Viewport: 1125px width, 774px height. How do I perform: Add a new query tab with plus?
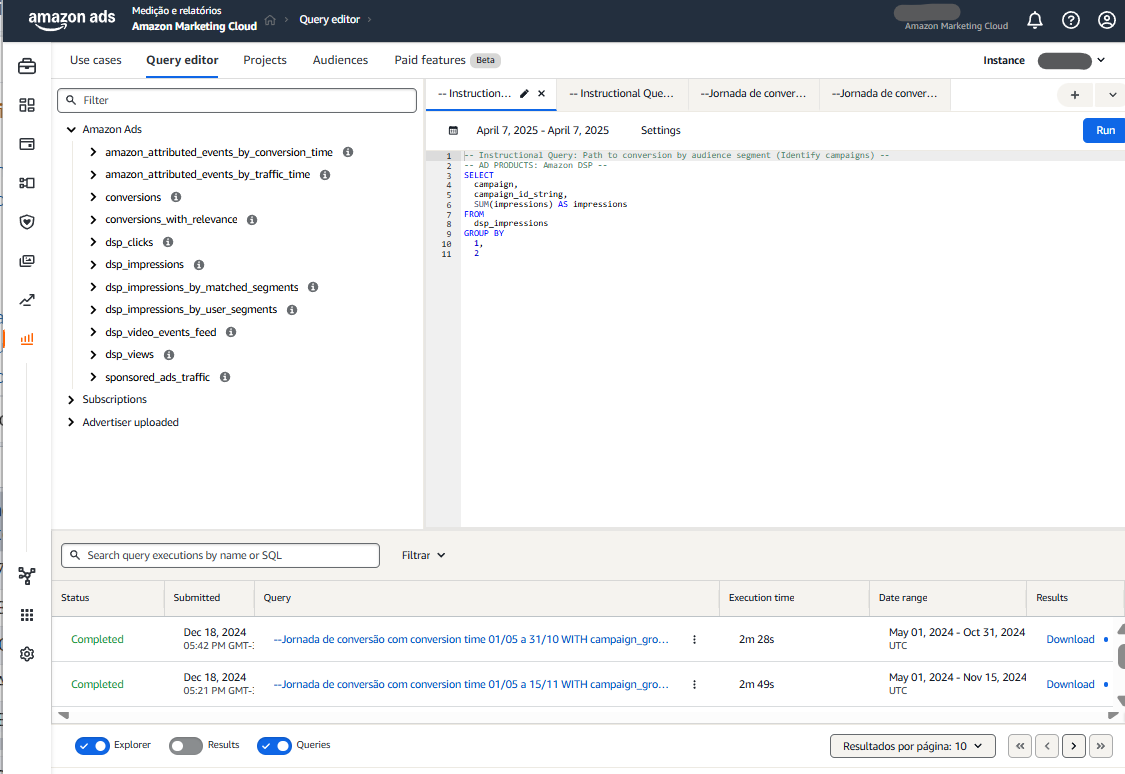click(x=1075, y=95)
